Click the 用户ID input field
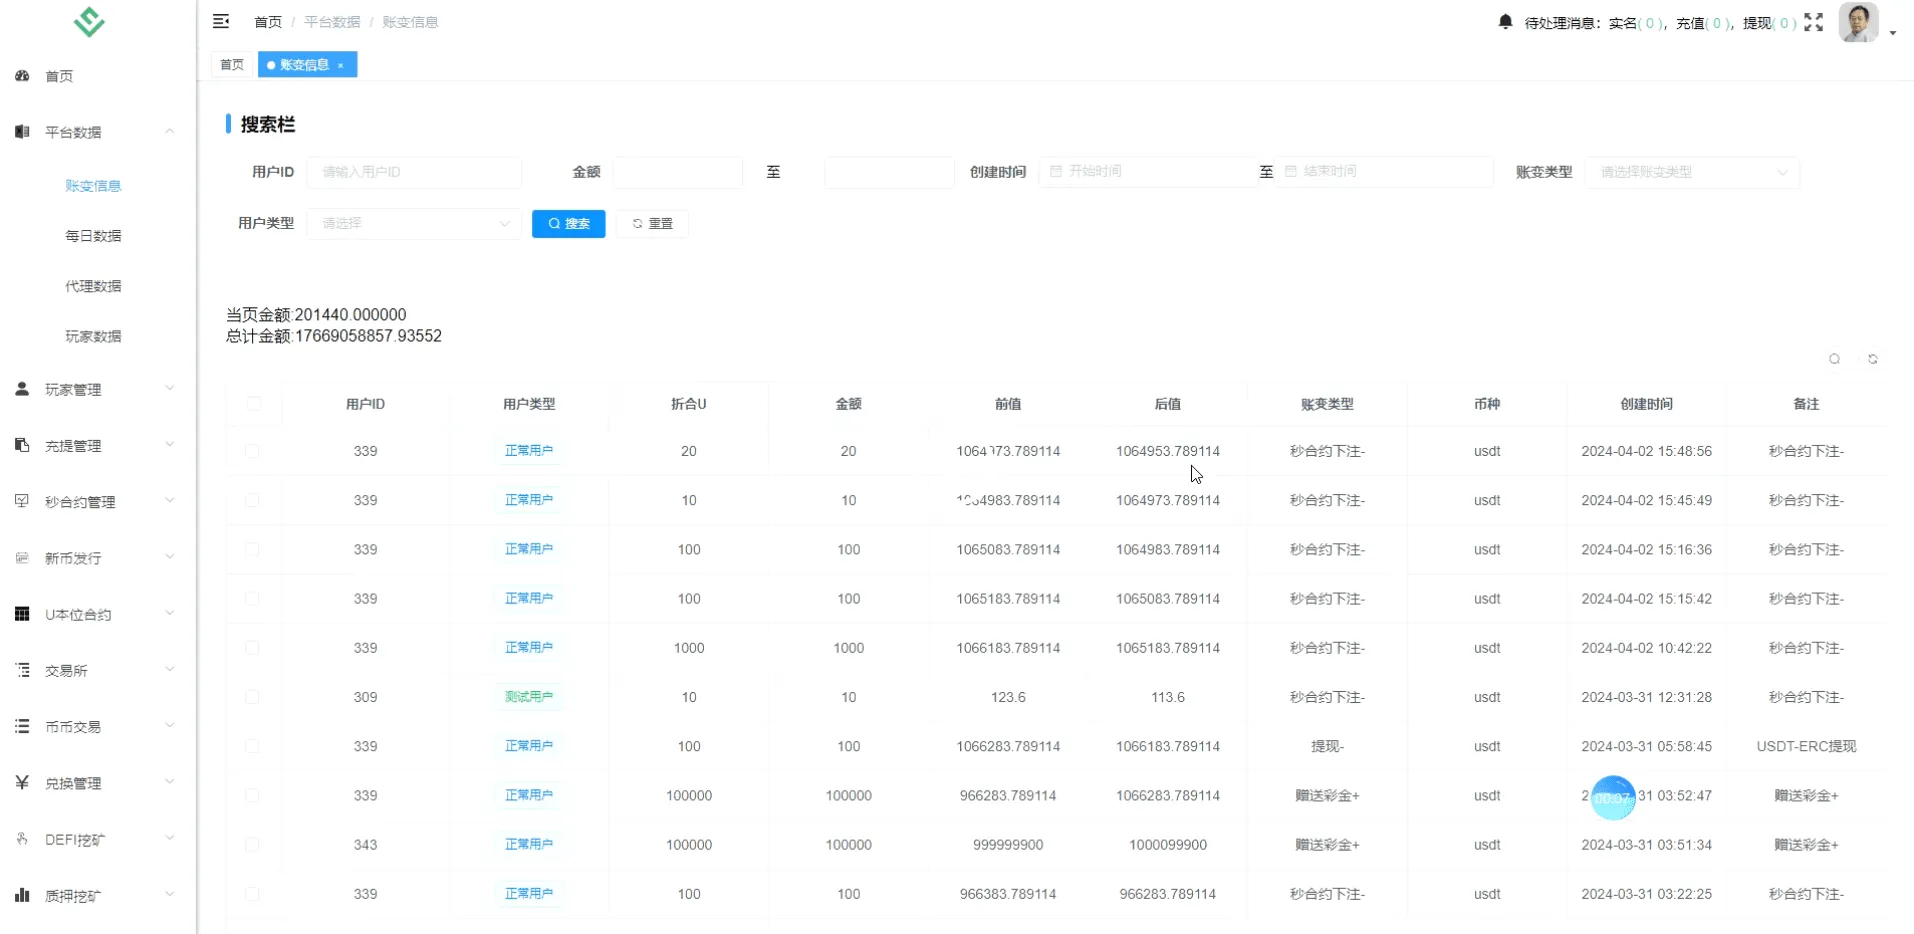The image size is (1914, 934). (415, 171)
